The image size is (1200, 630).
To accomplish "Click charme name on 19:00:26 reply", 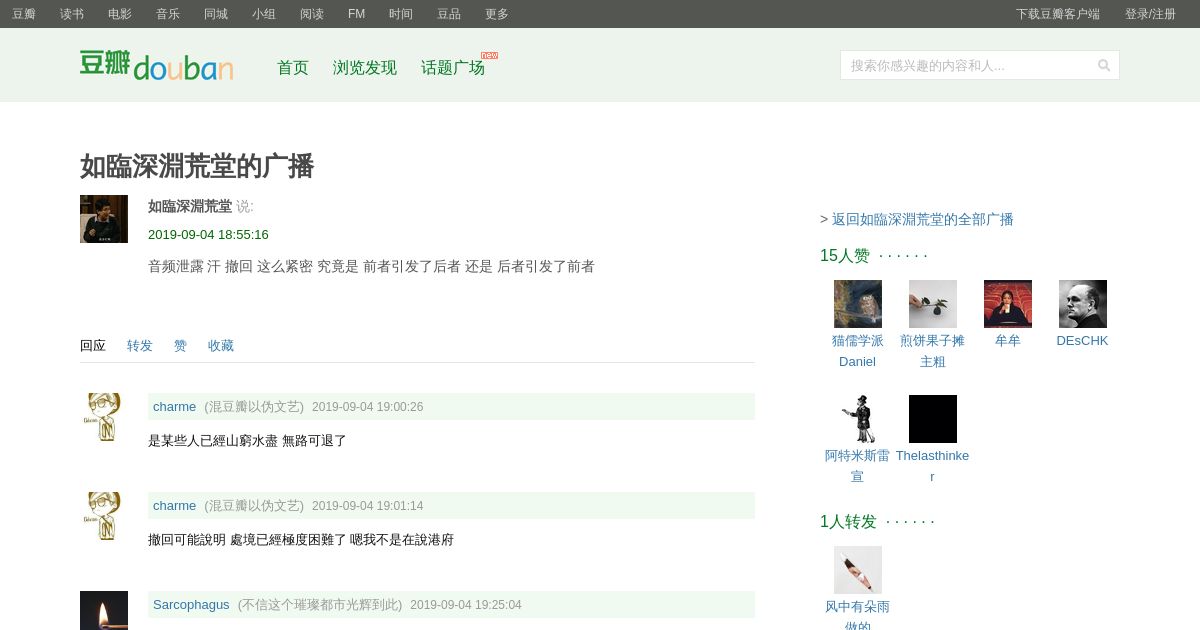I will pos(174,407).
